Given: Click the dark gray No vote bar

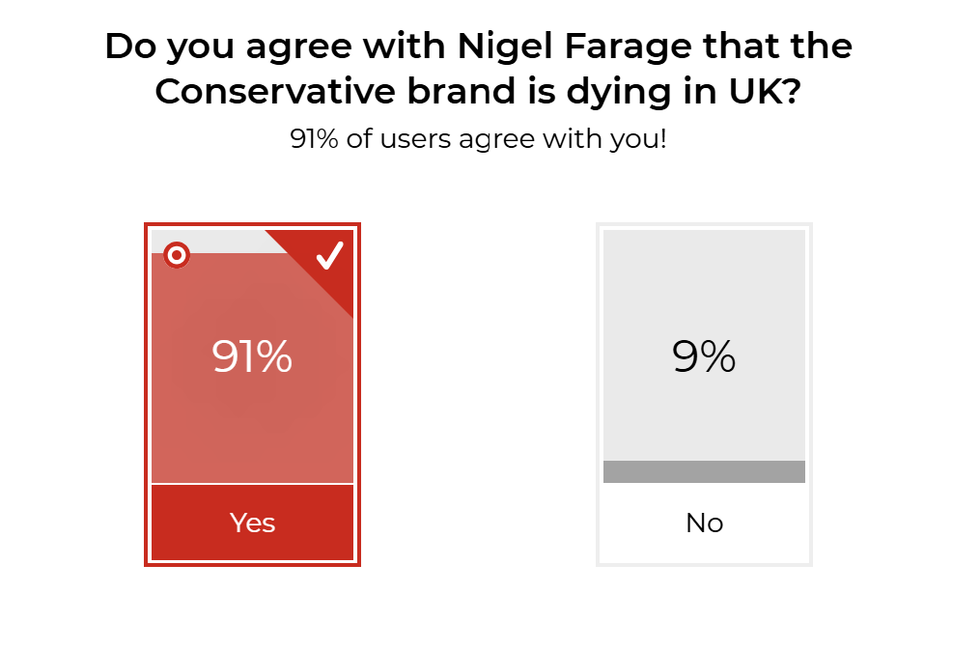Looking at the screenshot, I should coord(704,472).
